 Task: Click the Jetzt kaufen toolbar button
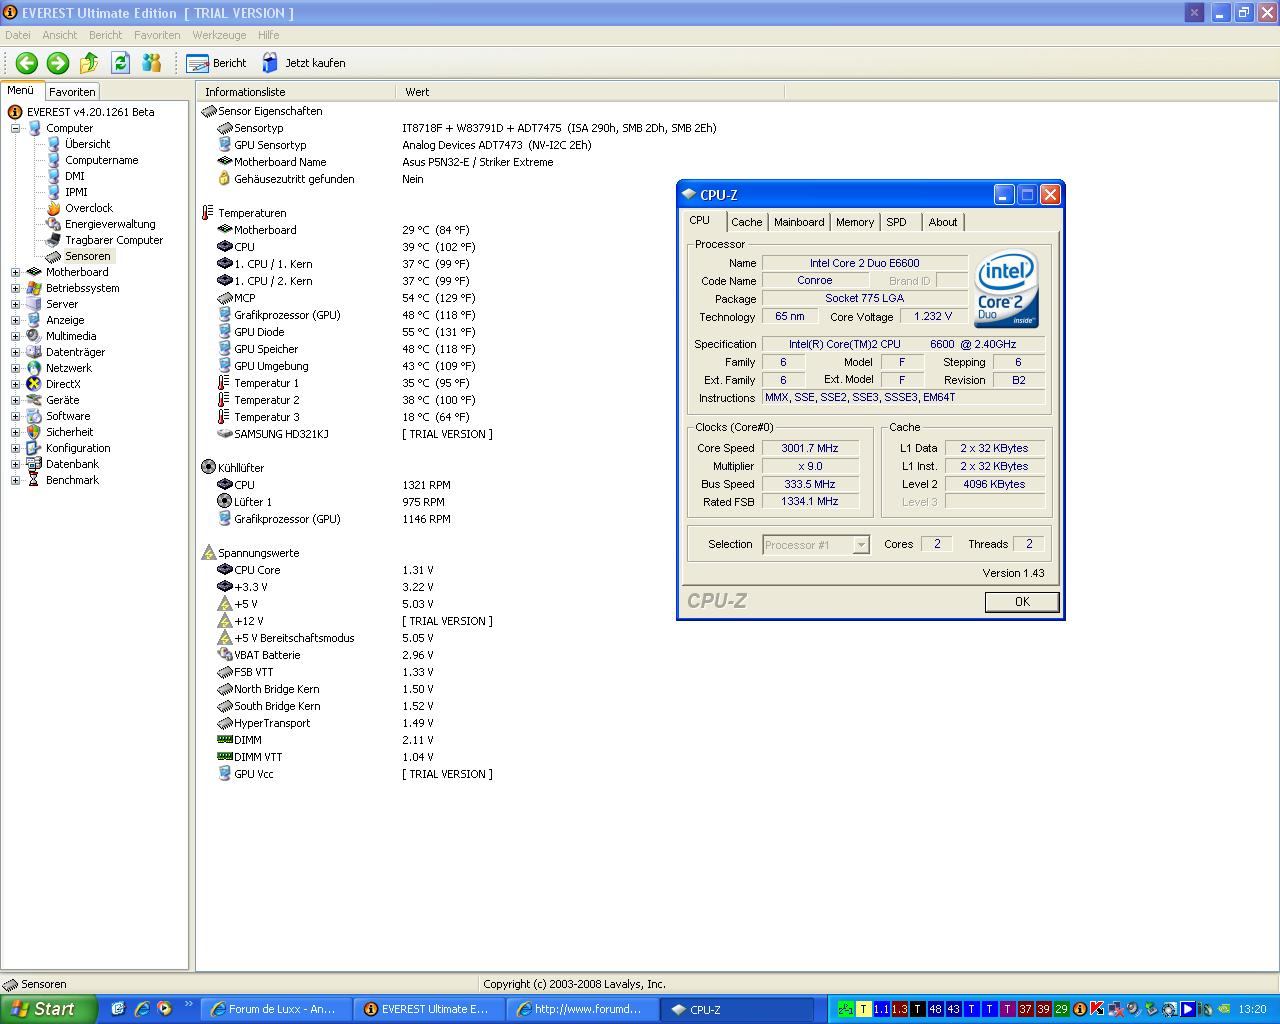(x=304, y=63)
